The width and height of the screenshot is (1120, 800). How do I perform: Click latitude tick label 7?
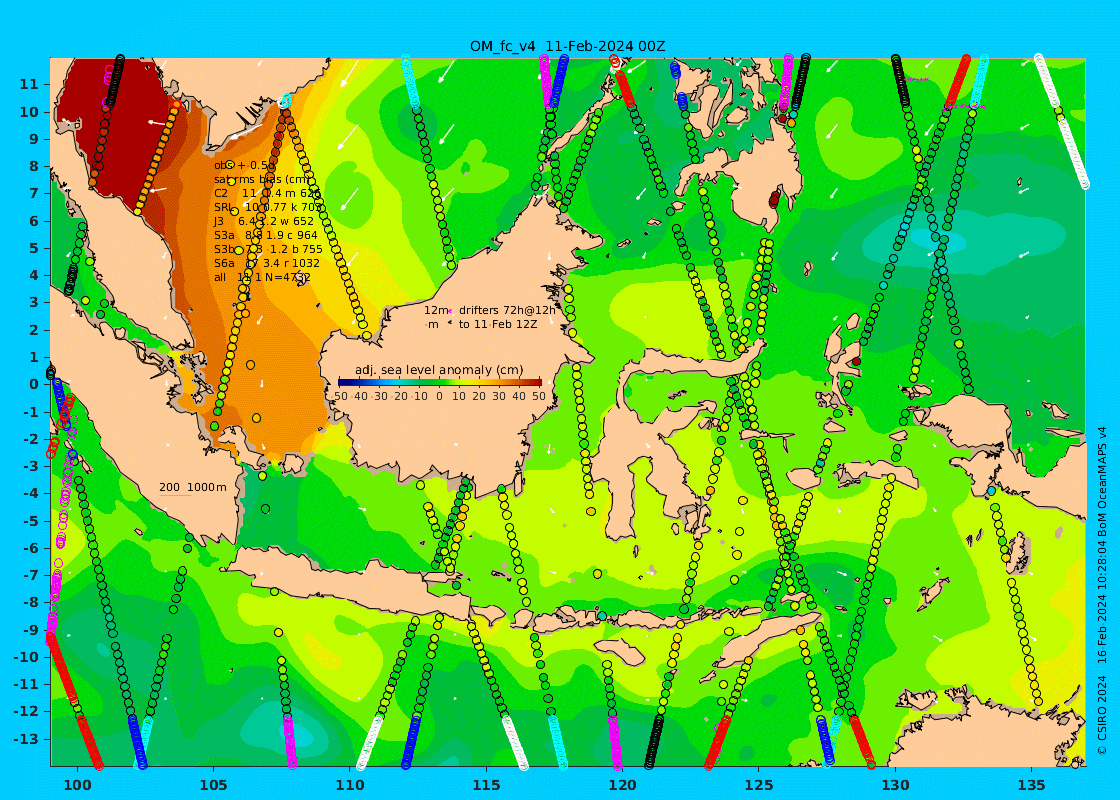[34, 194]
